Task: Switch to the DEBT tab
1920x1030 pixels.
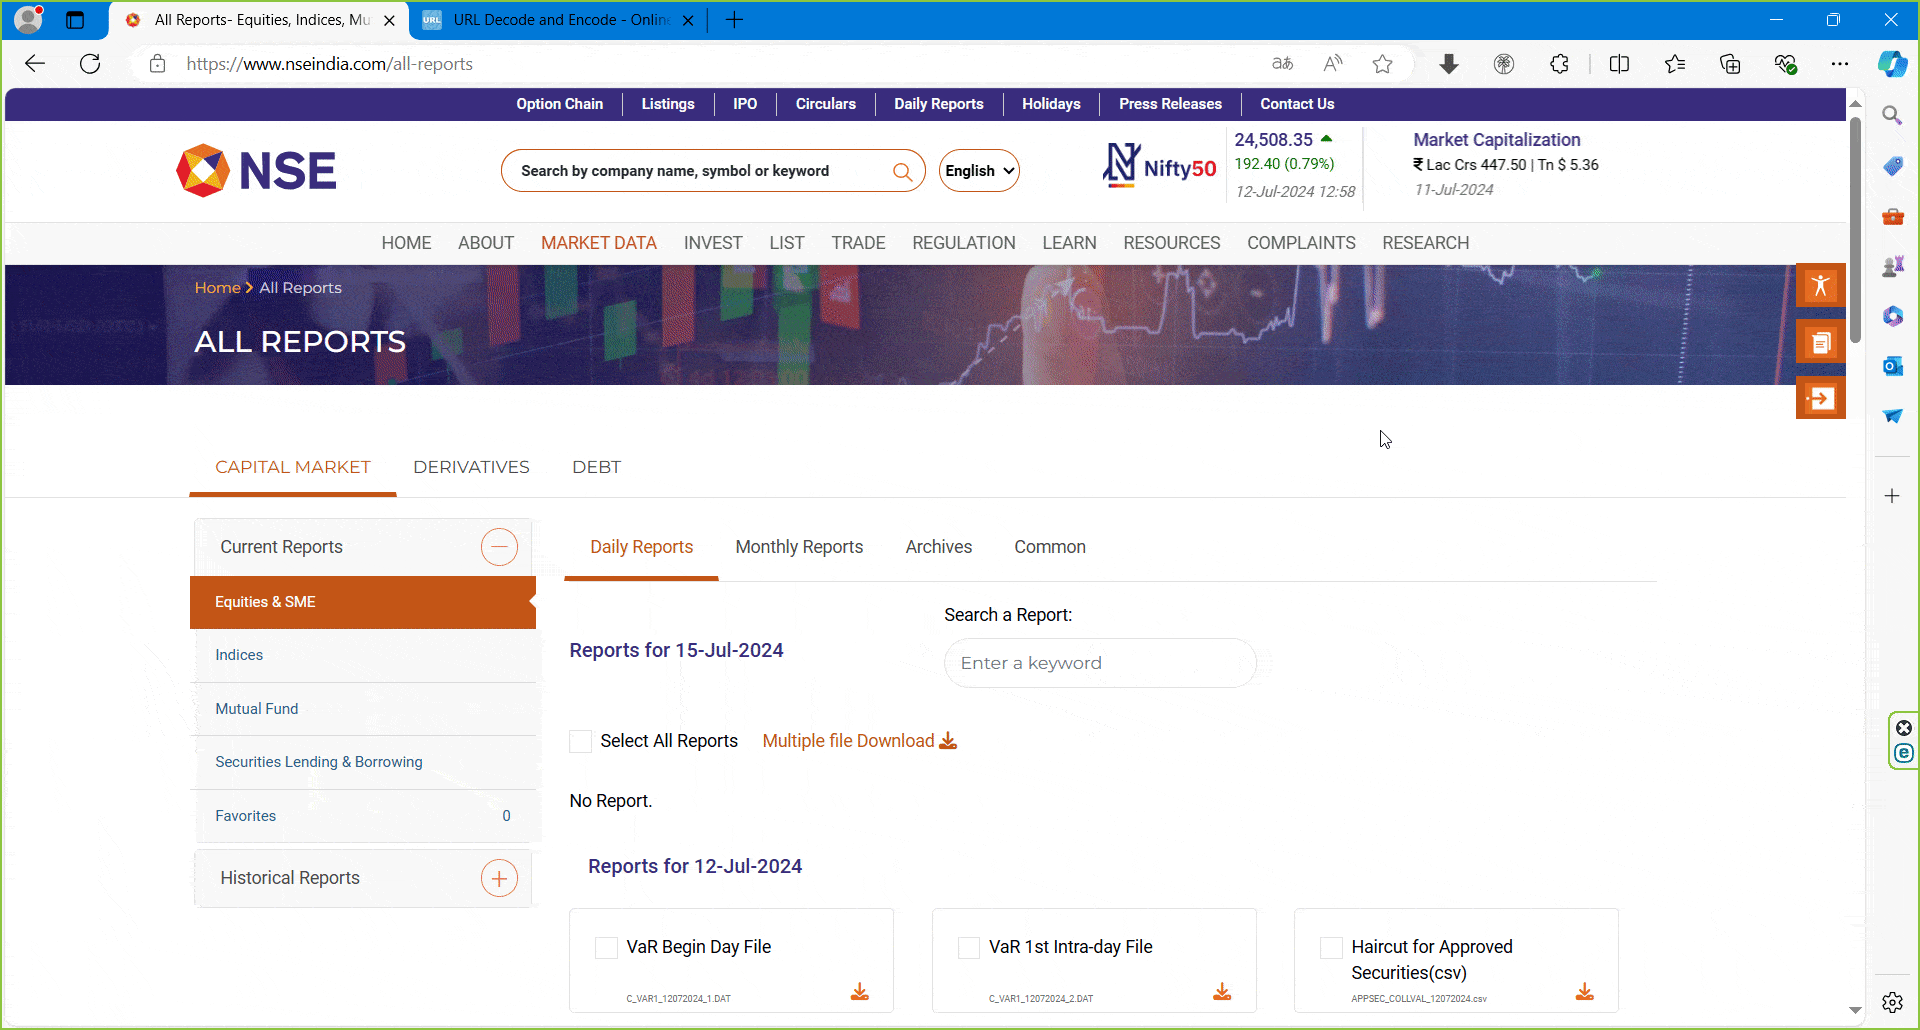Action: click(596, 467)
